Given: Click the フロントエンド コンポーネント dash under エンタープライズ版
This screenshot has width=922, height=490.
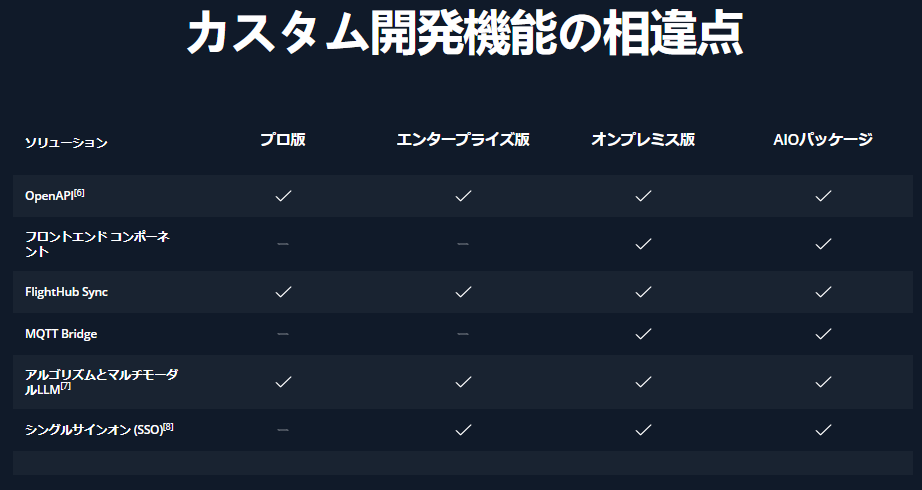Looking at the screenshot, I should click(463, 244).
